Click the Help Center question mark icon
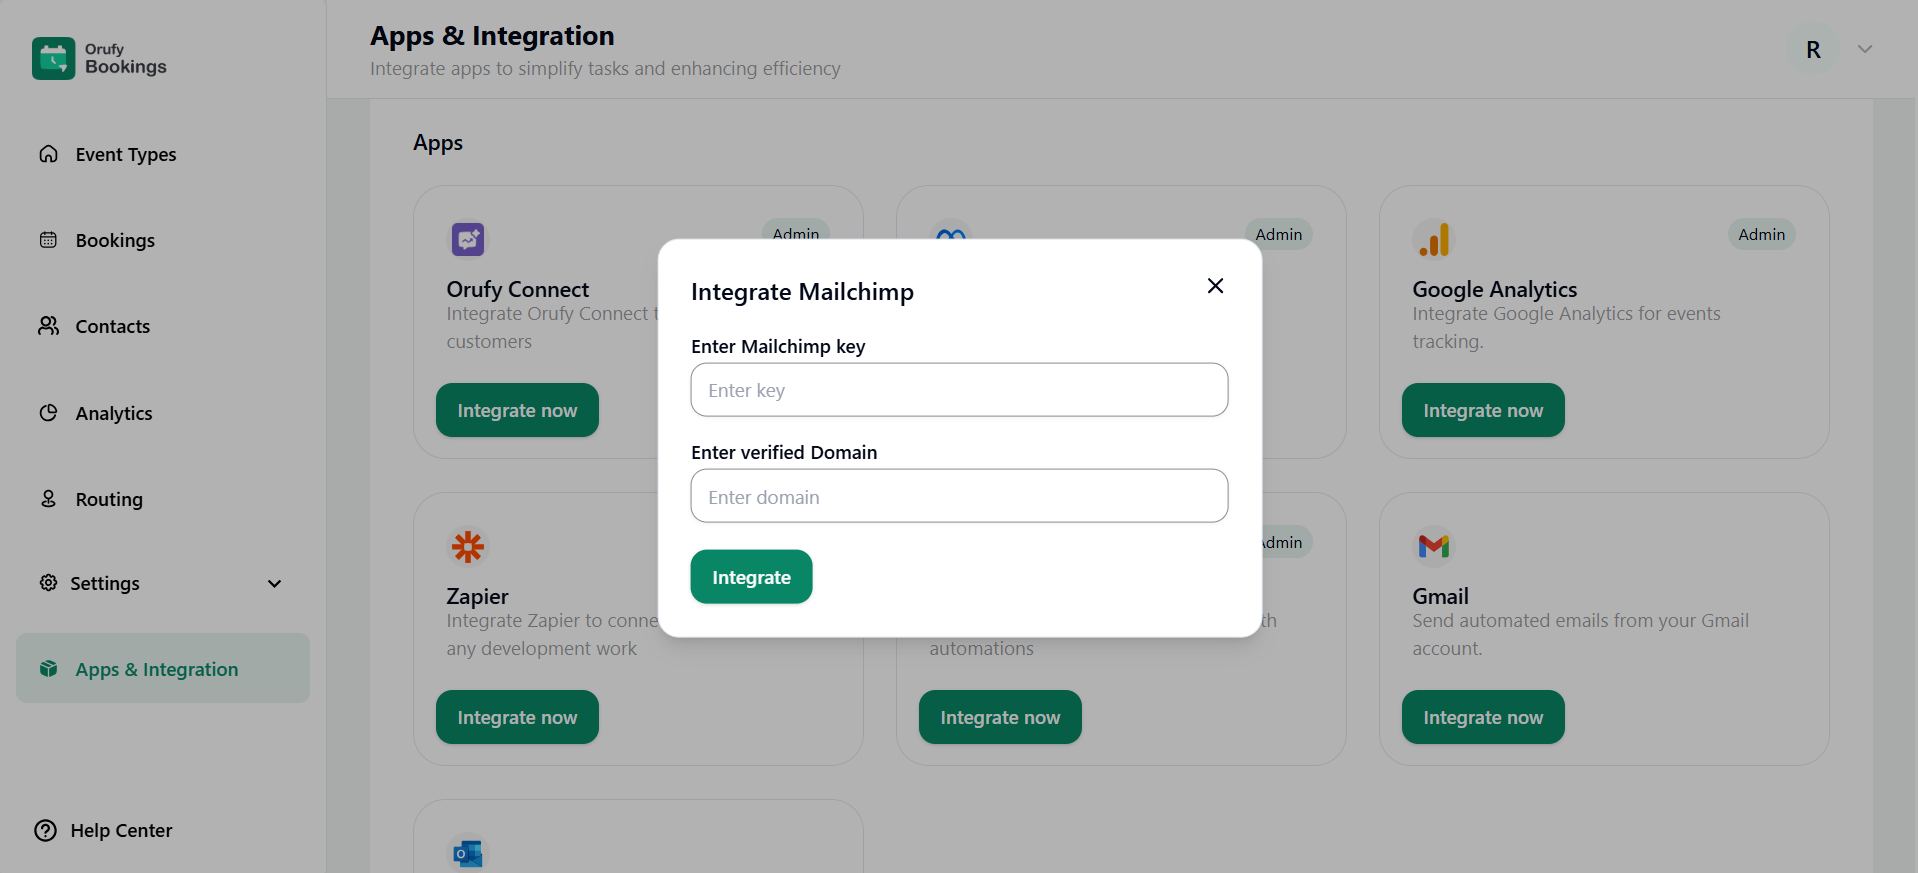Viewport: 1918px width, 873px height. pyautogui.click(x=46, y=830)
